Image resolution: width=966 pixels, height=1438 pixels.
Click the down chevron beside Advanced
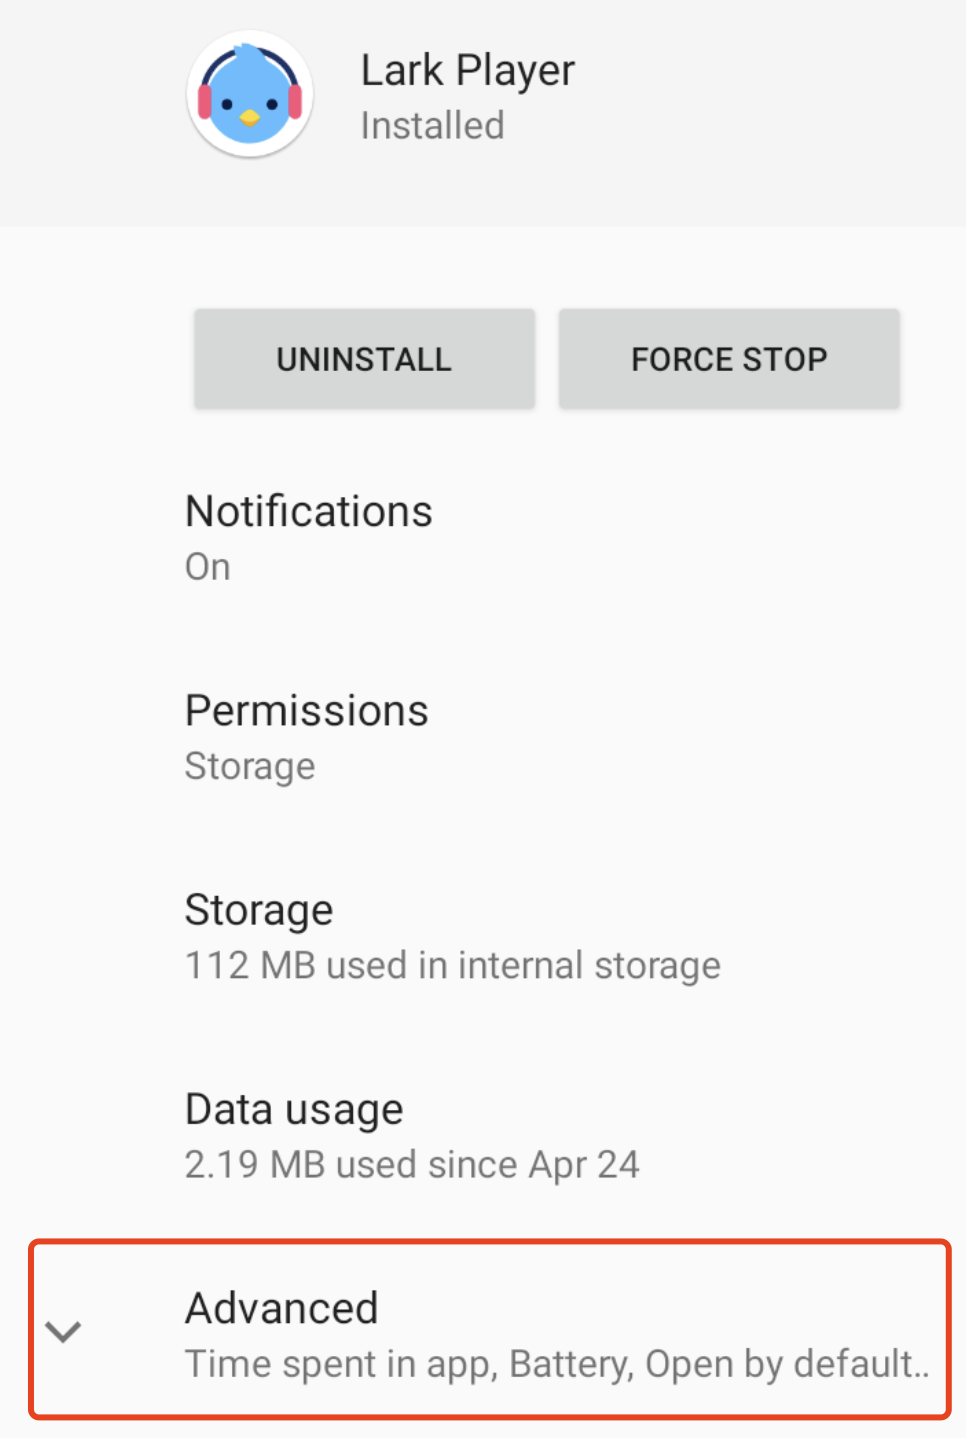[x=63, y=1332]
